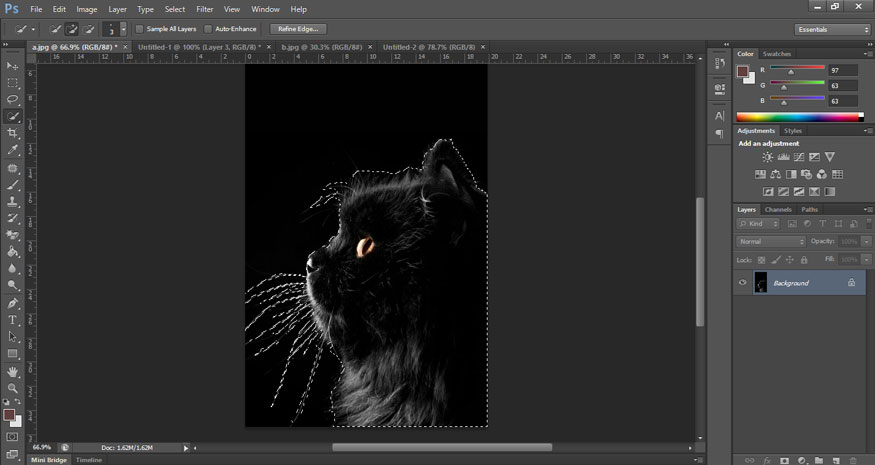The height and width of the screenshot is (465, 875).
Task: Click the Refine Edge button
Action: tap(298, 29)
